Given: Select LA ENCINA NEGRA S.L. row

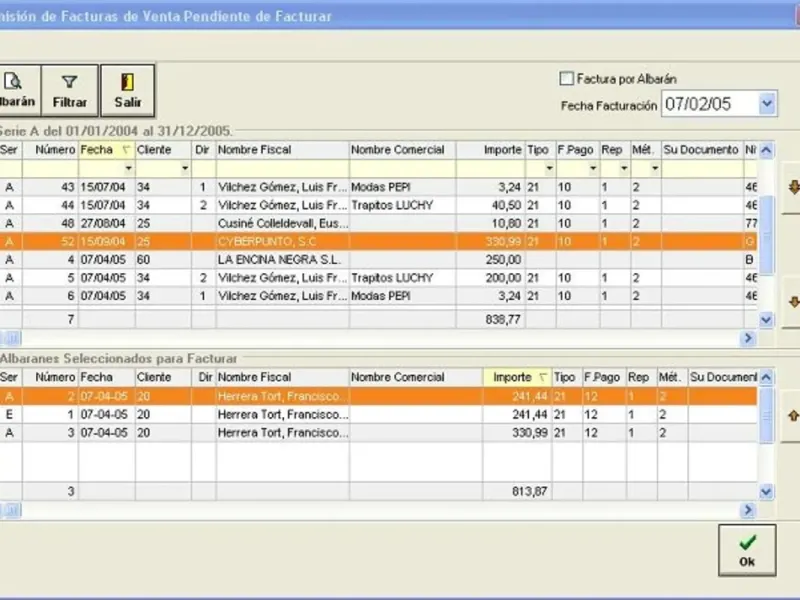Looking at the screenshot, I should (x=378, y=260).
